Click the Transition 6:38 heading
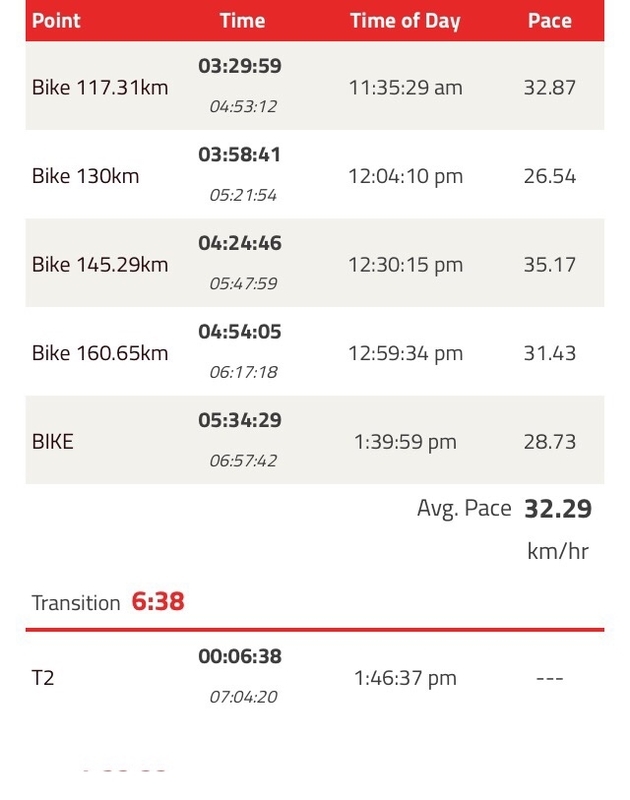Image resolution: width=630 pixels, height=800 pixels. (108, 602)
